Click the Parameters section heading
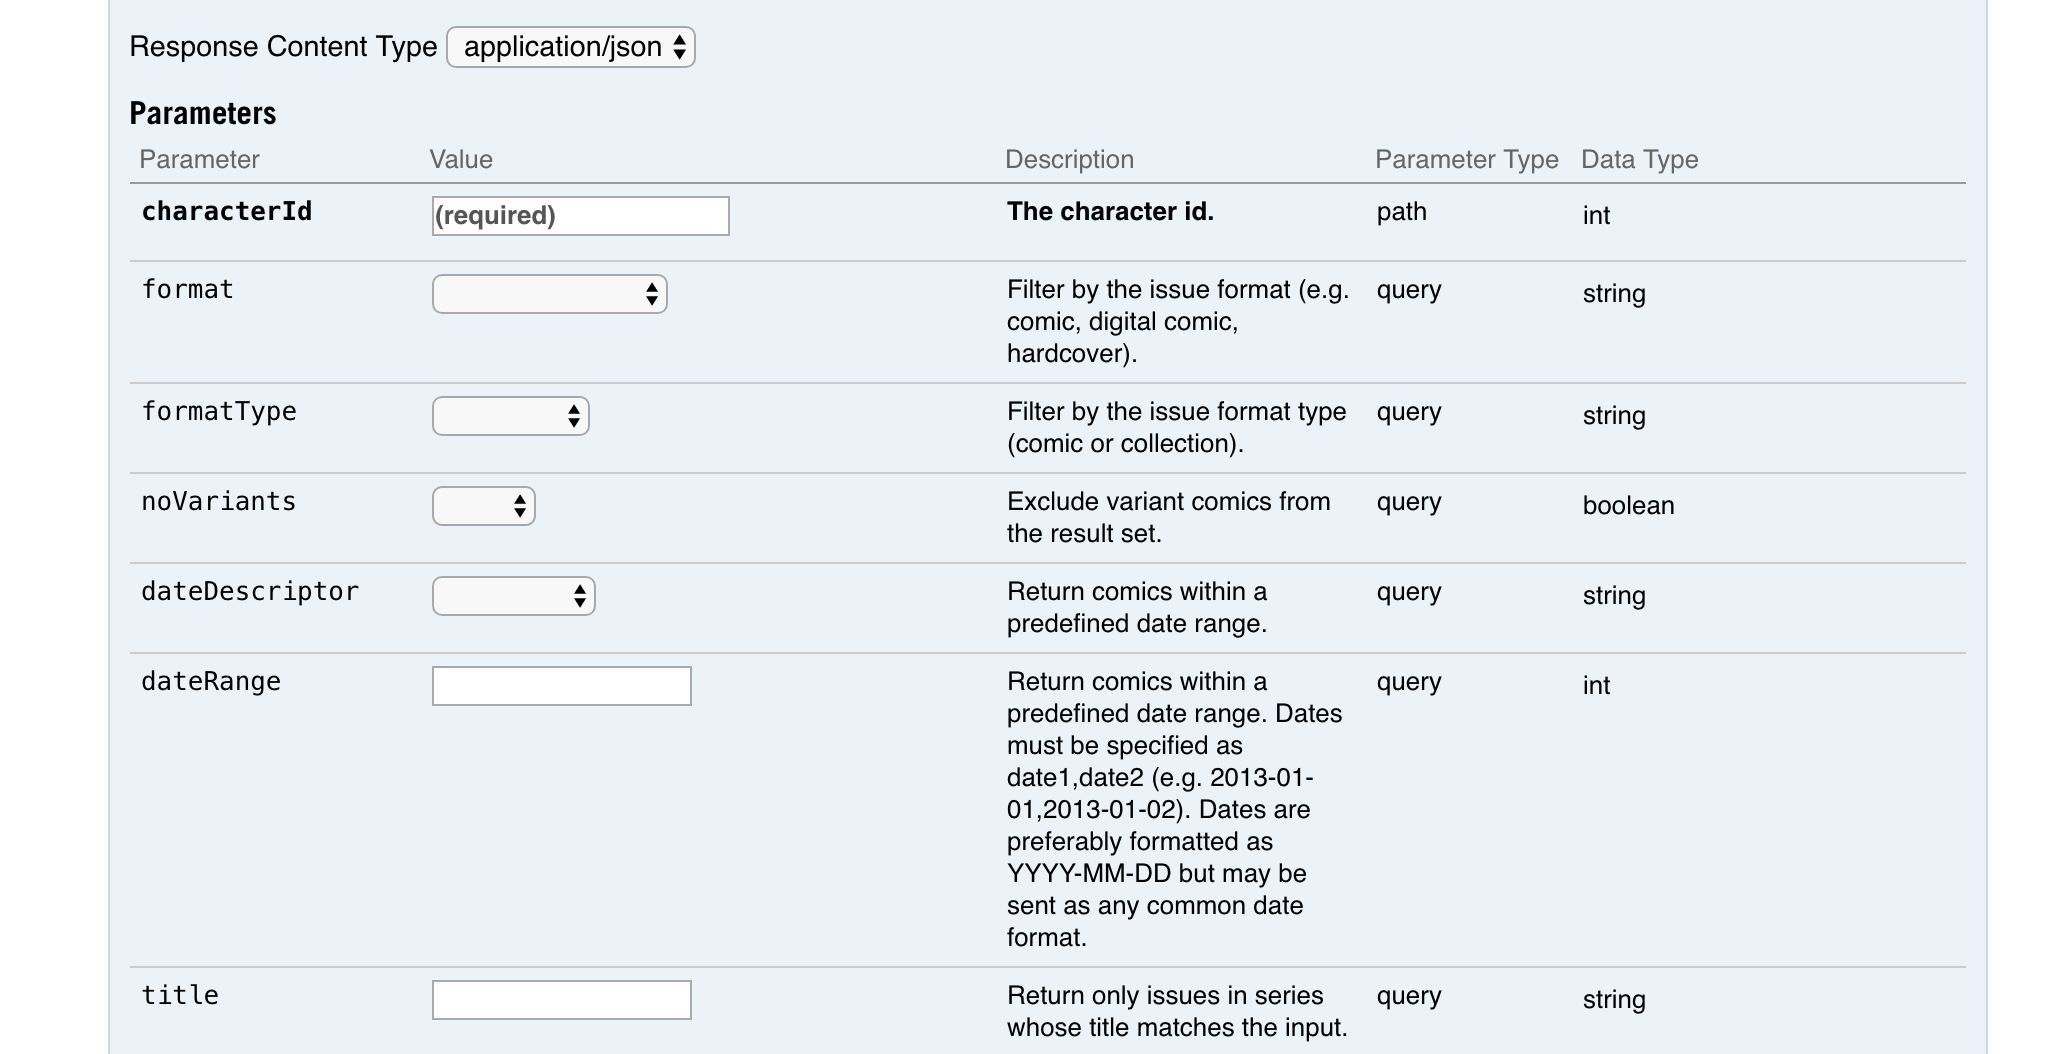This screenshot has width=2072, height=1054. pos(203,113)
